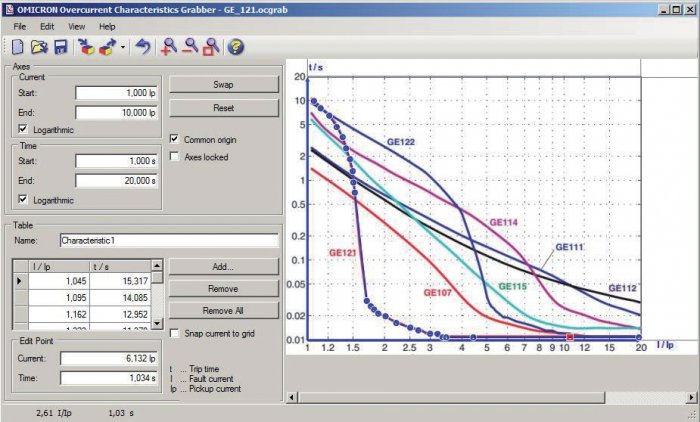Click the table scrollbar up arrow
Image resolution: width=700 pixels, height=422 pixels.
coord(157,266)
